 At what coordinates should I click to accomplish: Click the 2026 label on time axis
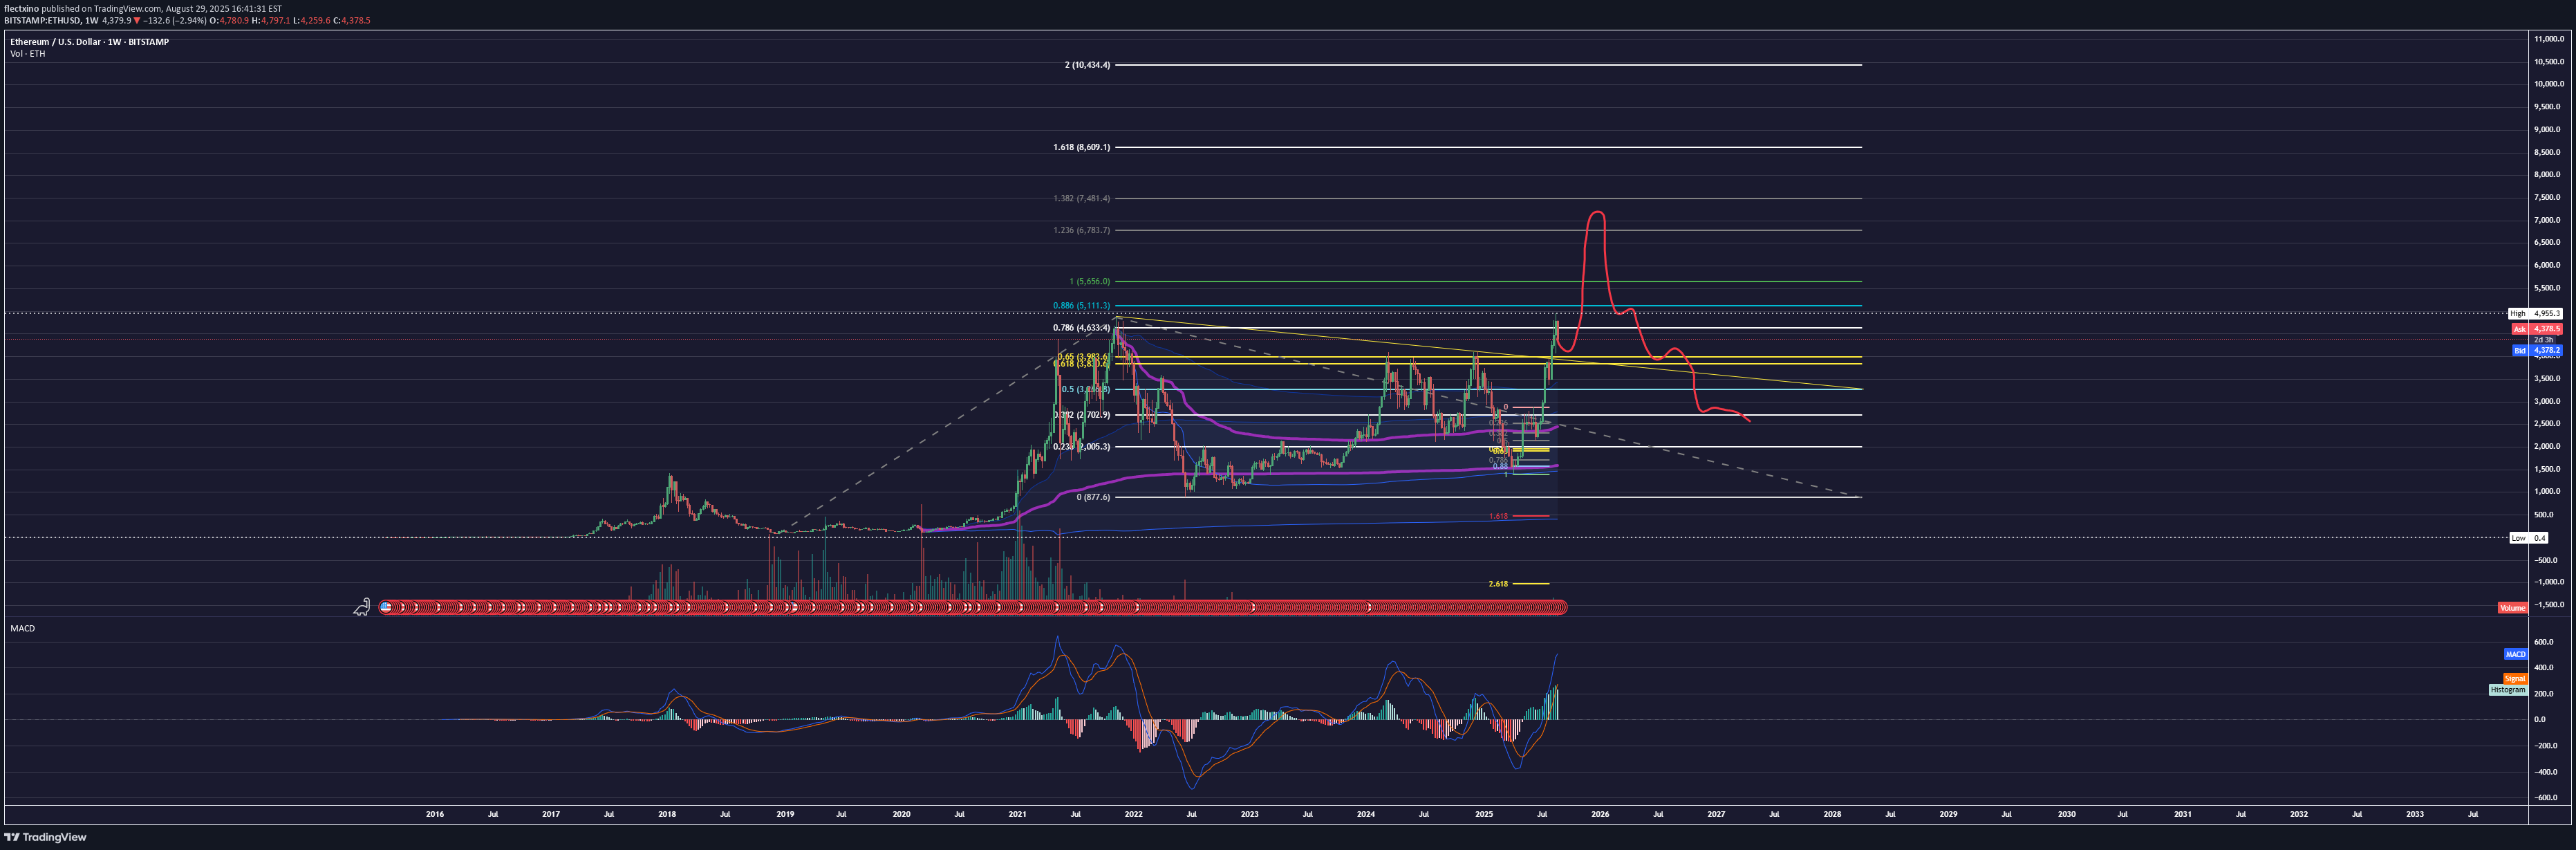click(x=1600, y=814)
